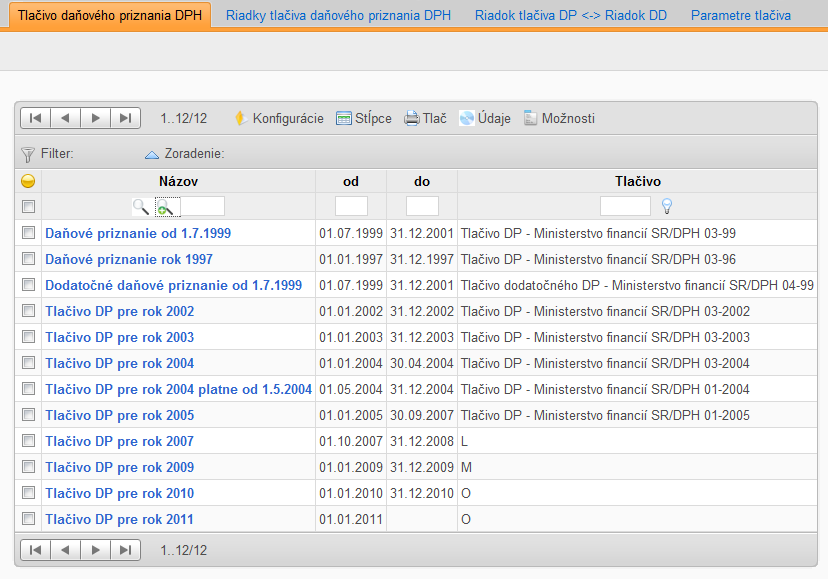
Task: Click the do filter input field
Action: point(422,206)
